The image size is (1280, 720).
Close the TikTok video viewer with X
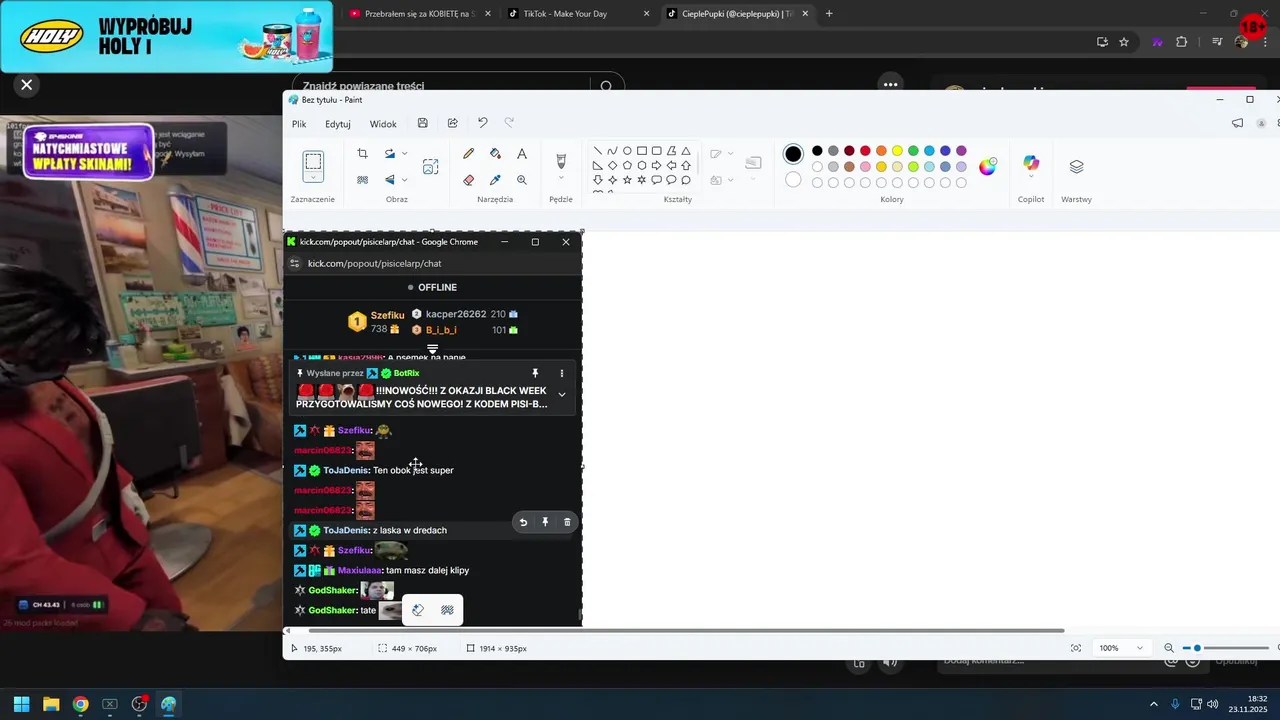click(27, 85)
